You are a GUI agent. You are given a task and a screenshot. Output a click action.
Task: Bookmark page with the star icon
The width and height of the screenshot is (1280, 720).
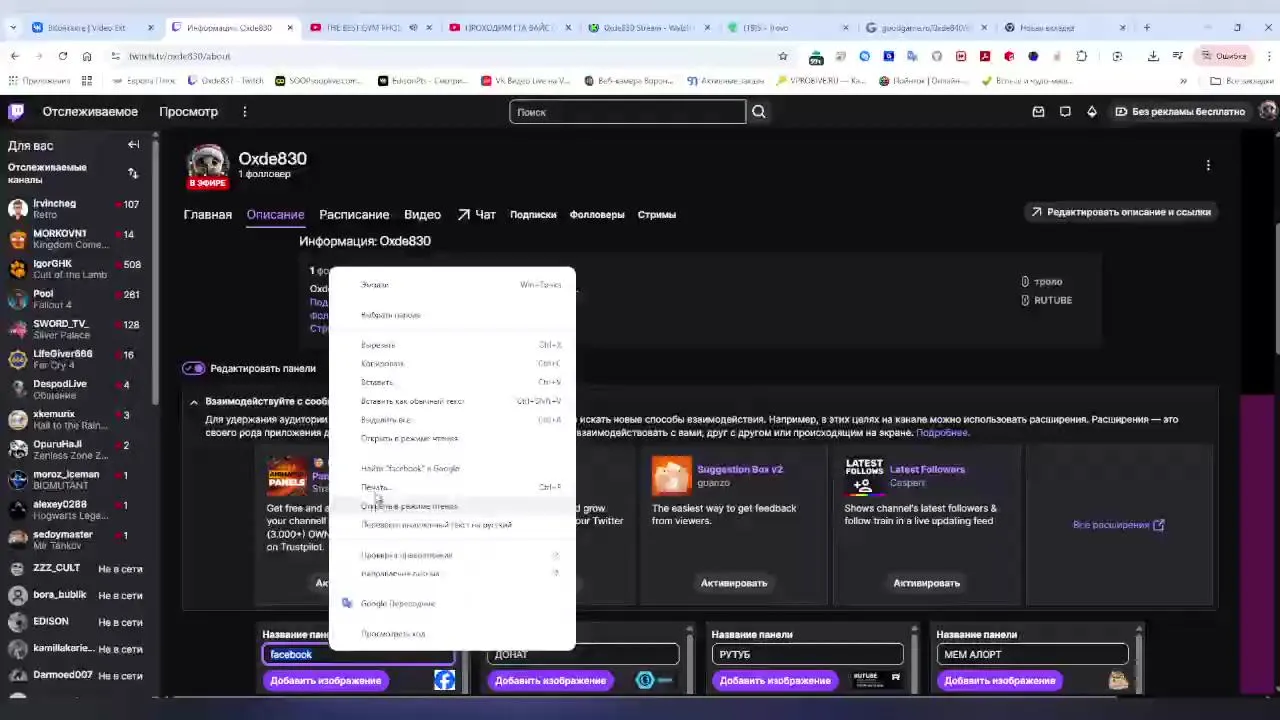click(x=782, y=56)
